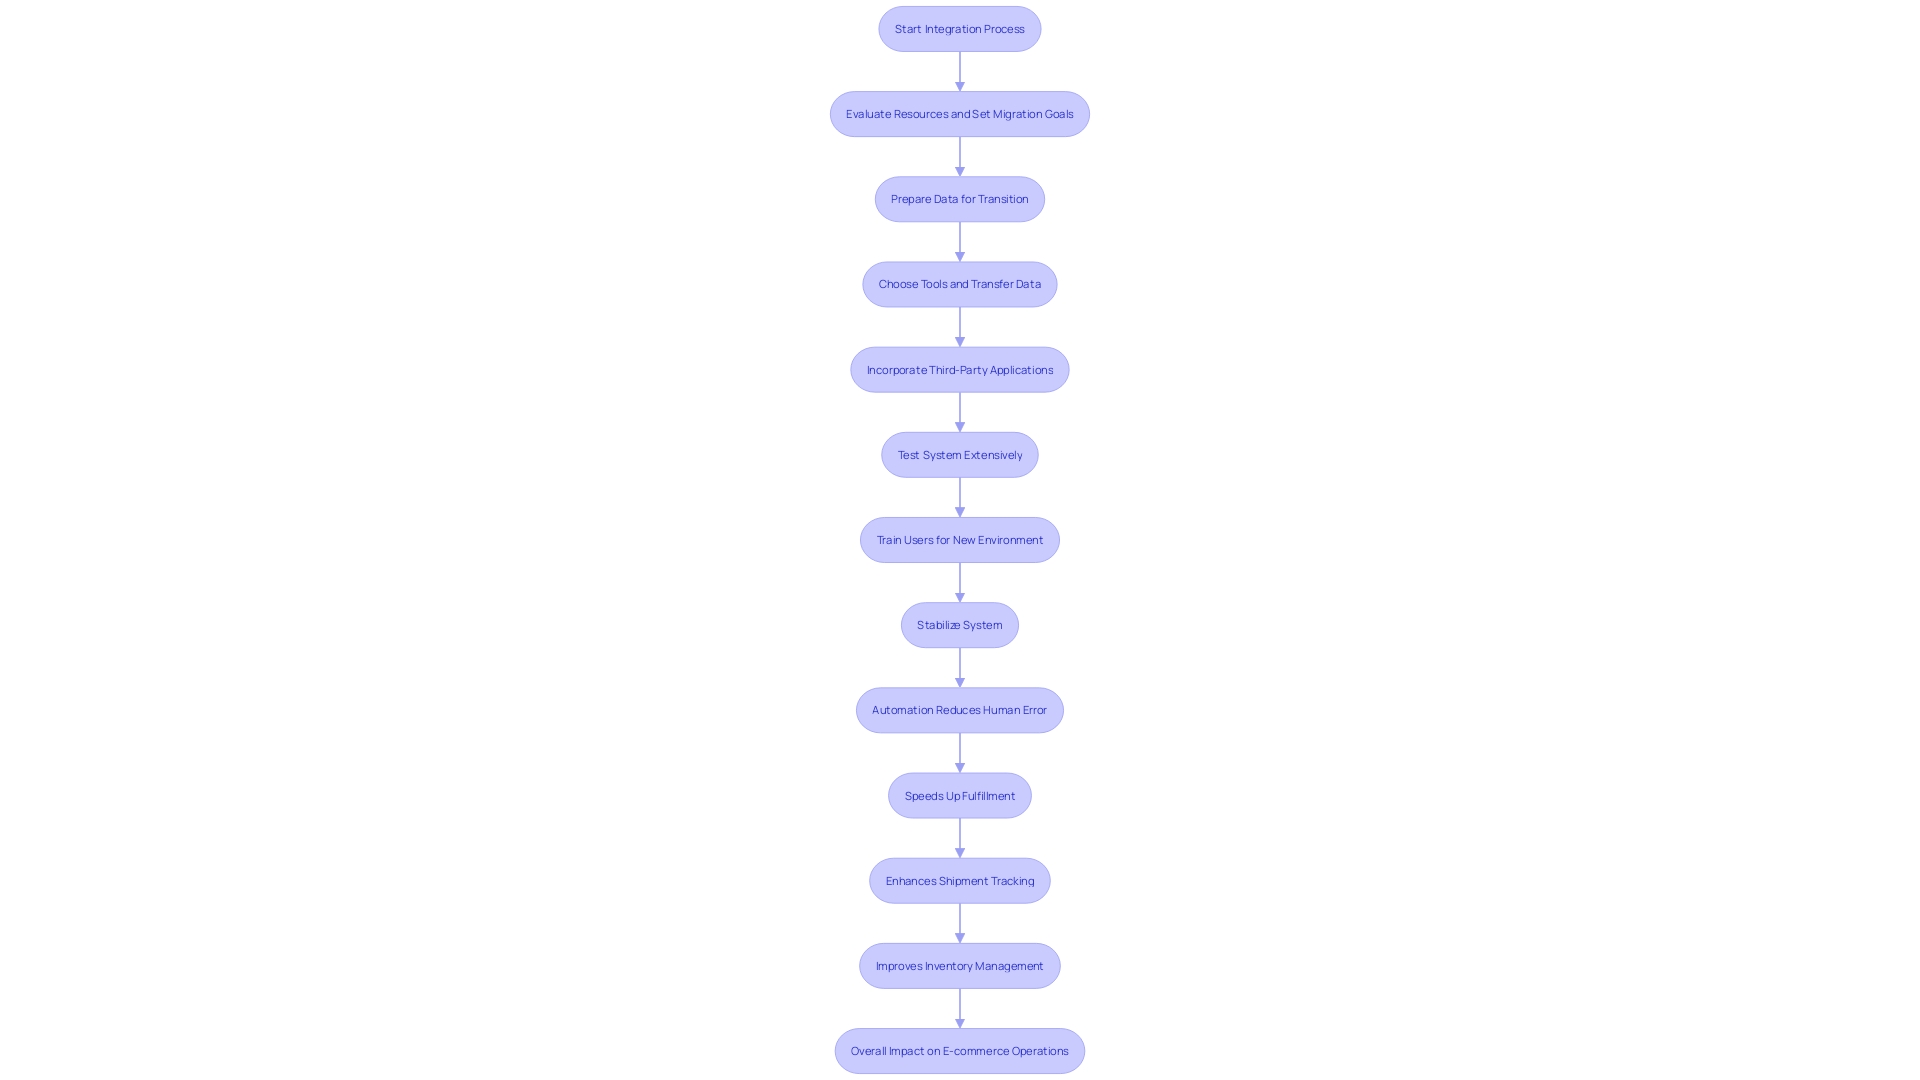The height and width of the screenshot is (1080, 1920).
Task: Select the Test System Extensively node
Action: pyautogui.click(x=960, y=454)
